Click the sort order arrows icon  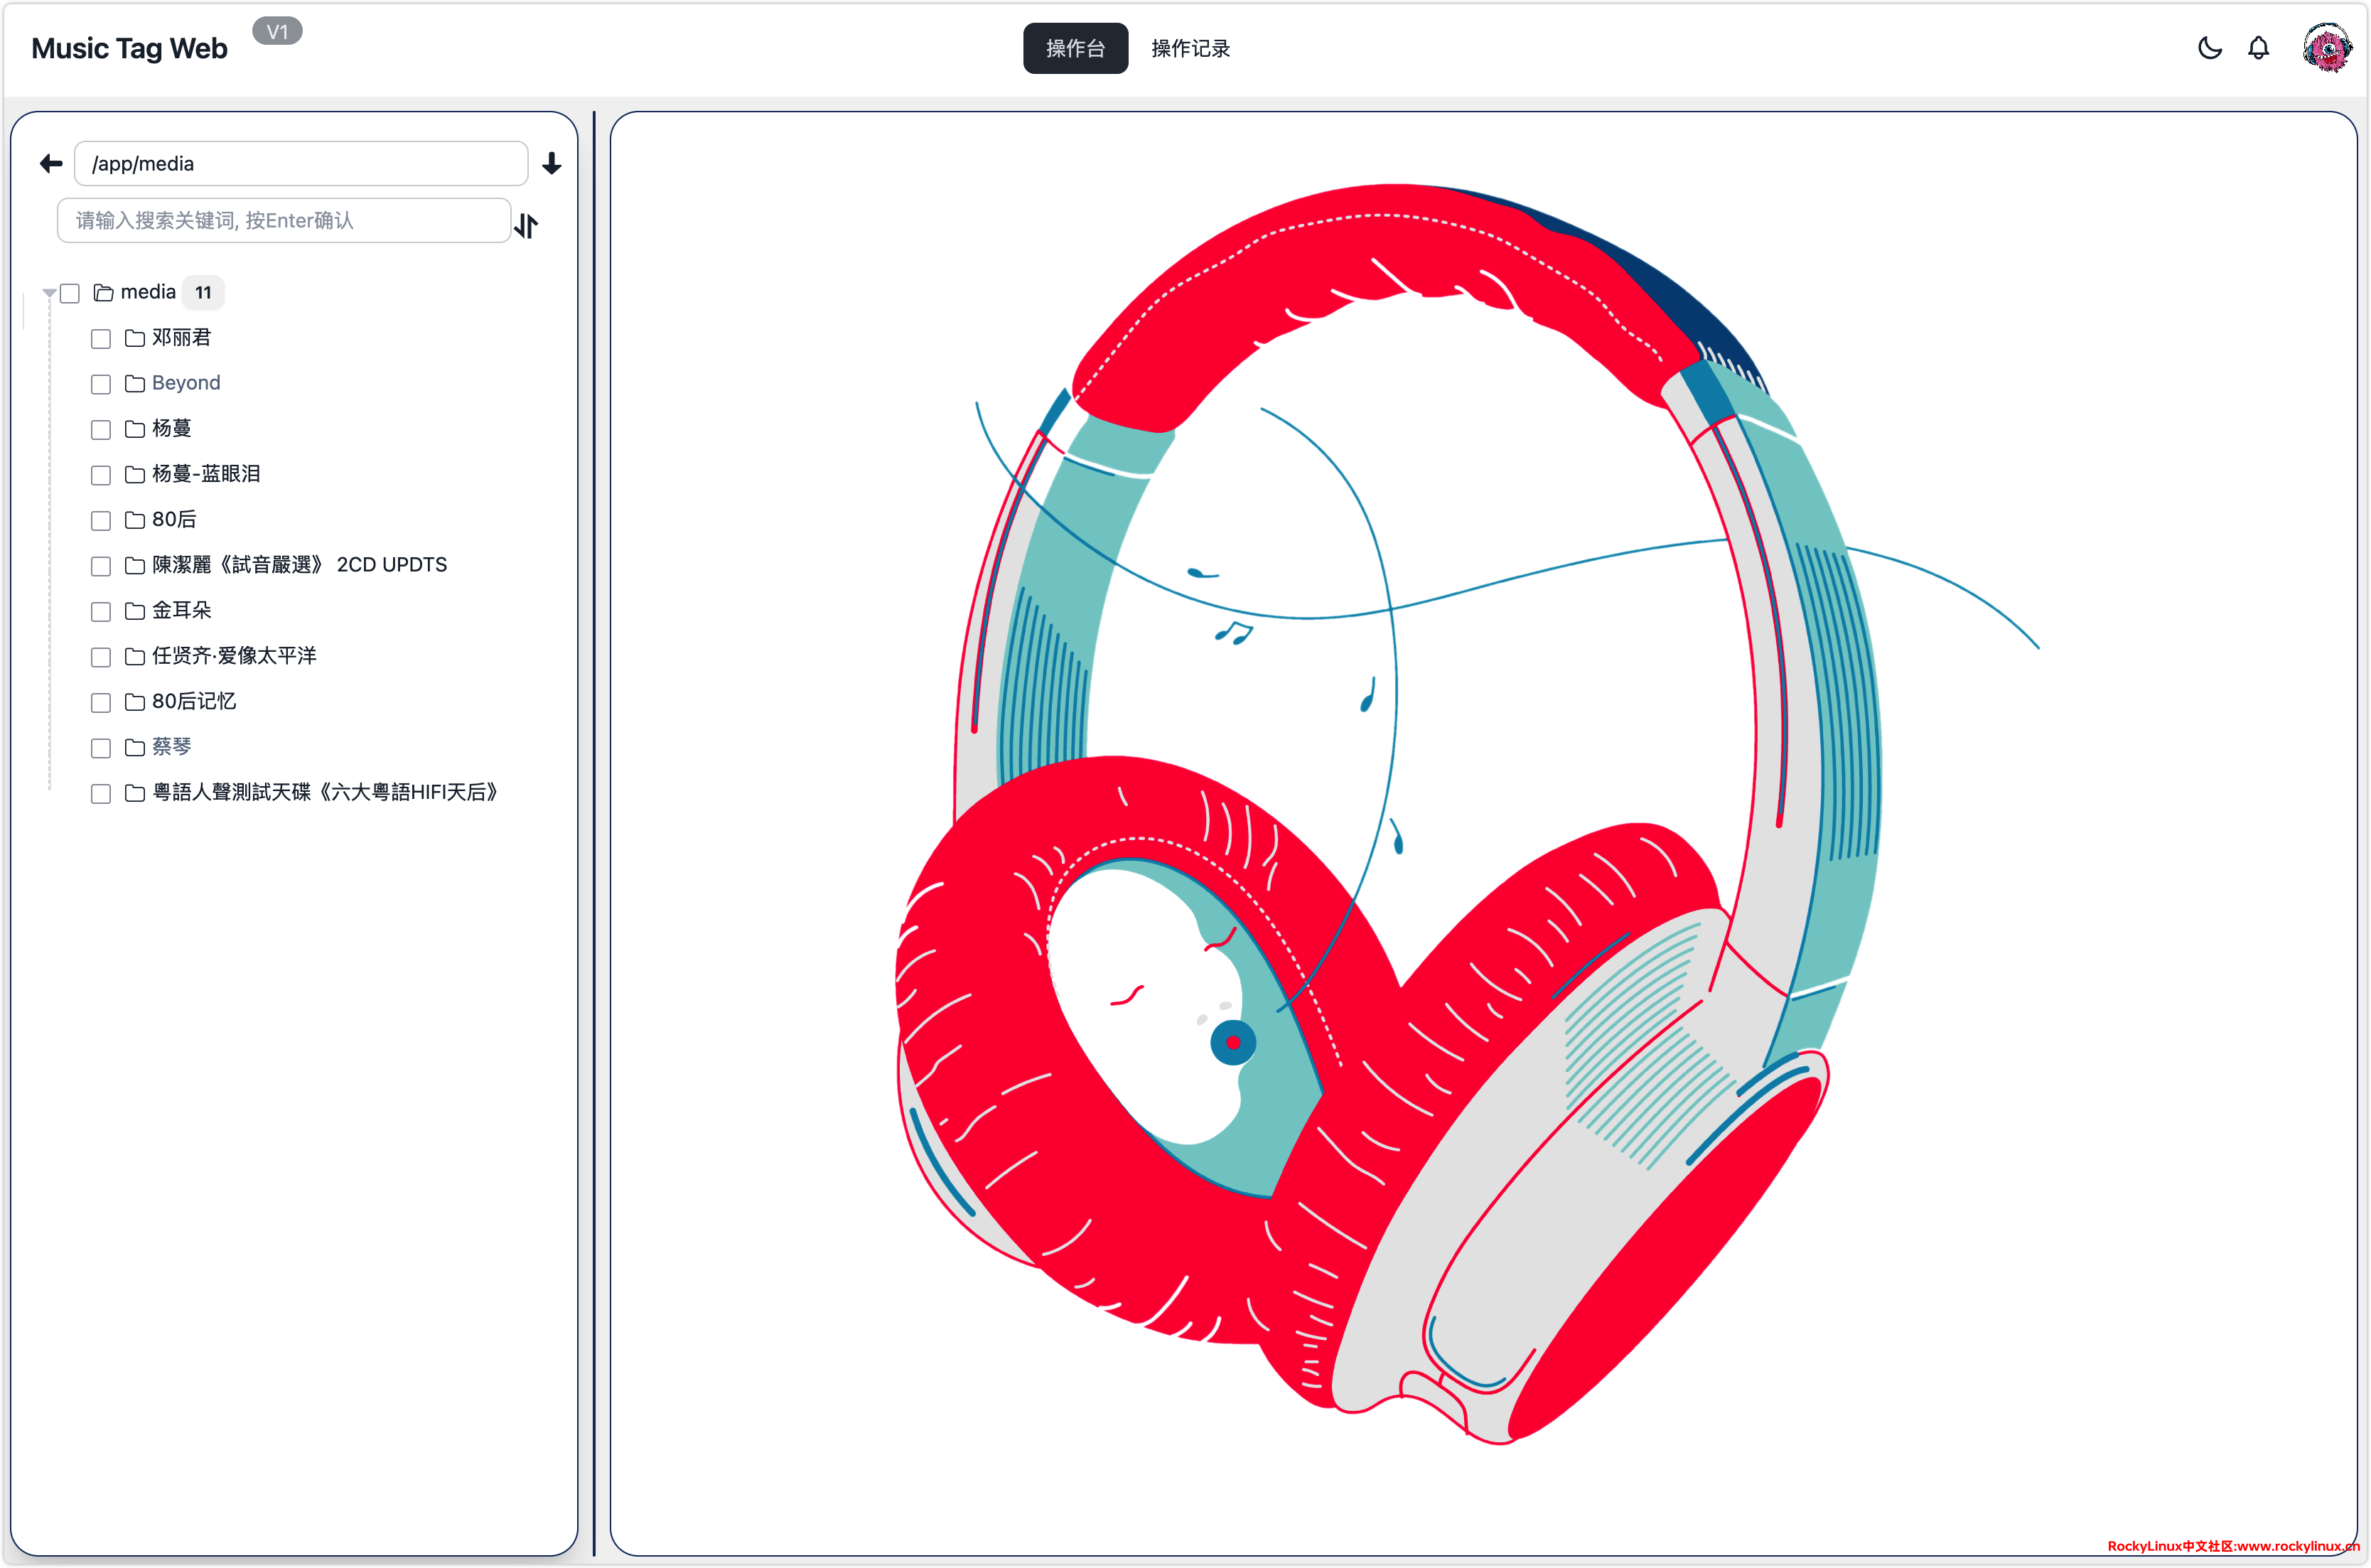coord(527,226)
